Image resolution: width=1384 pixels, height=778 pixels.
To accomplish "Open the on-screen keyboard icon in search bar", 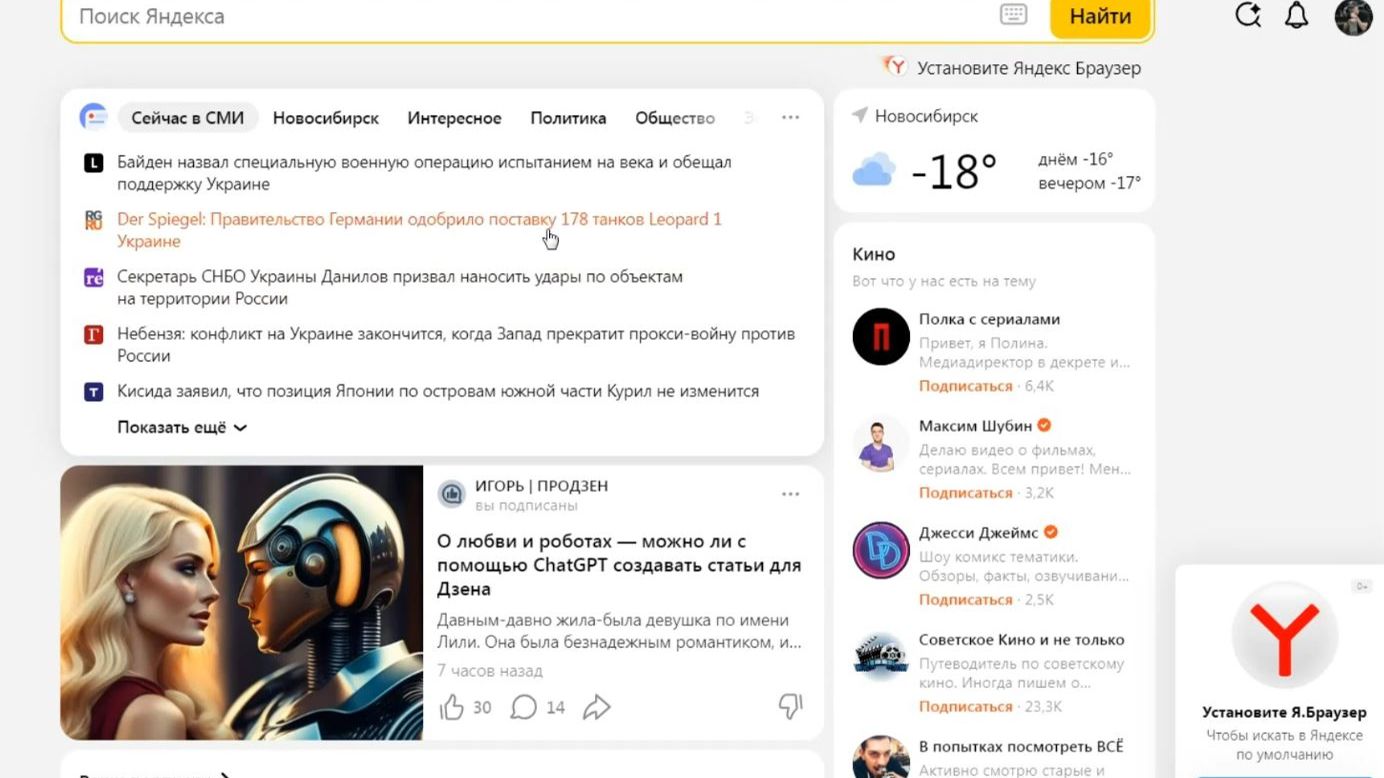I will [x=1013, y=15].
